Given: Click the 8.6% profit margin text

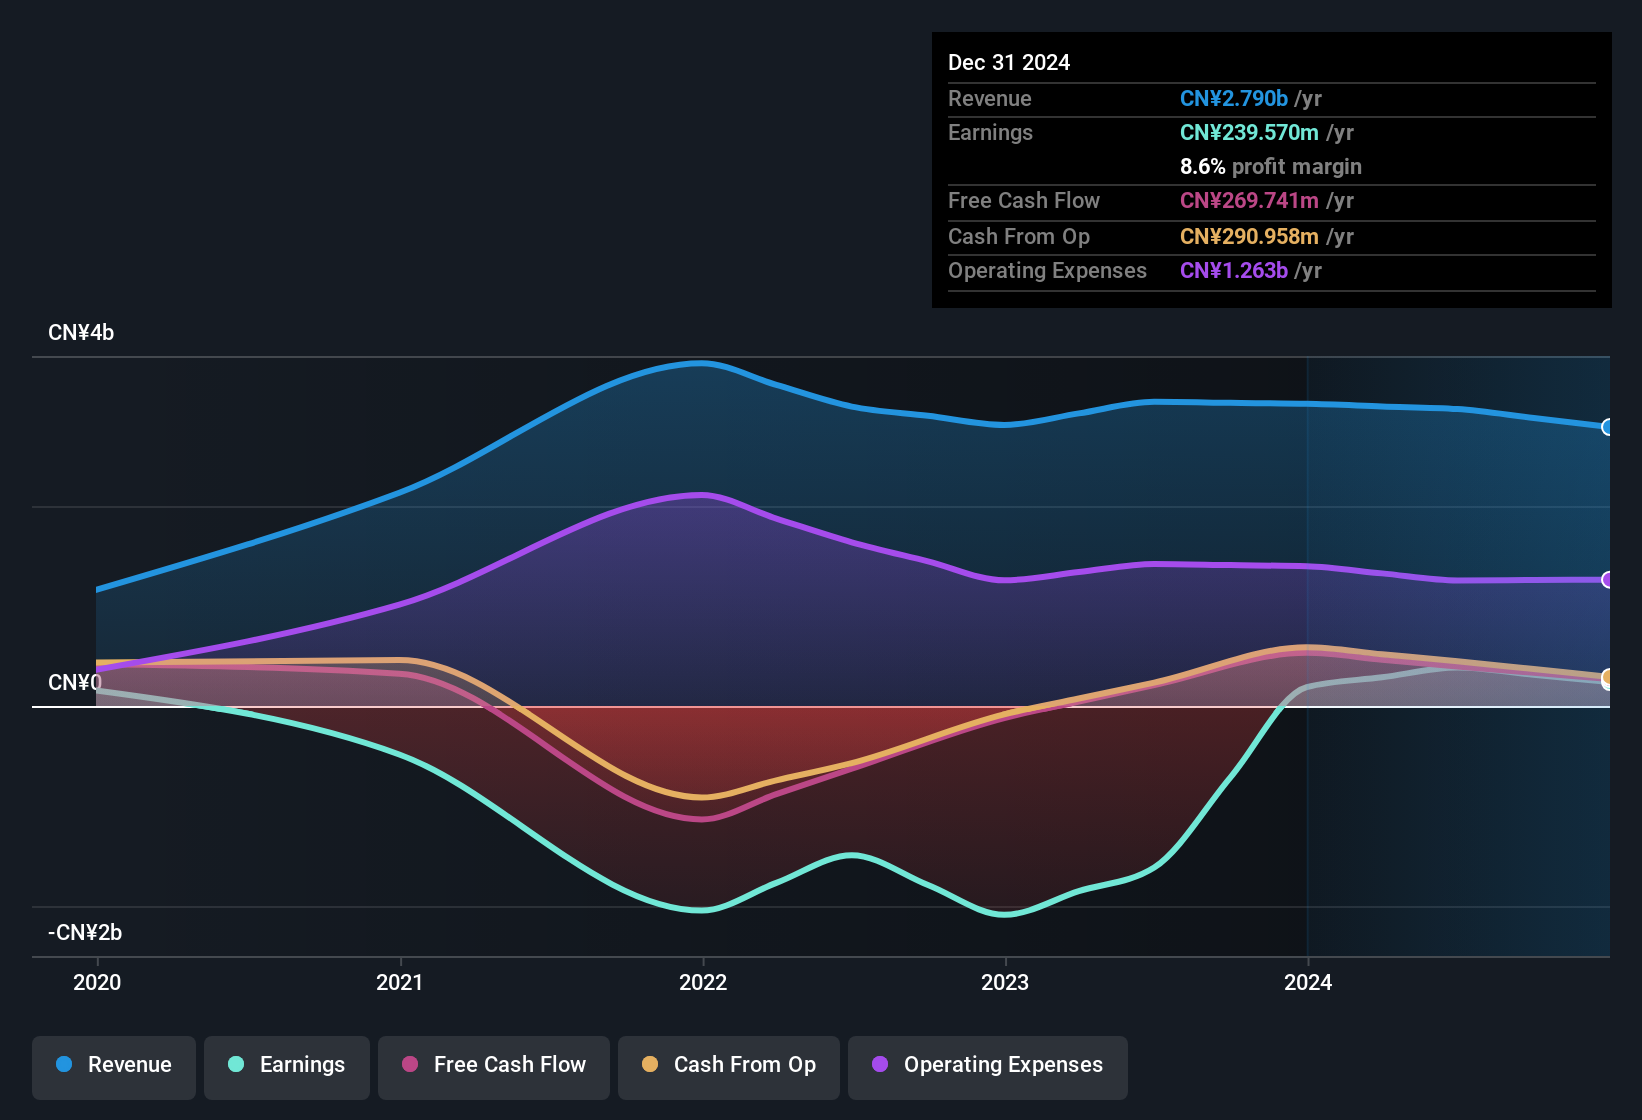Looking at the screenshot, I should pyautogui.click(x=1270, y=166).
